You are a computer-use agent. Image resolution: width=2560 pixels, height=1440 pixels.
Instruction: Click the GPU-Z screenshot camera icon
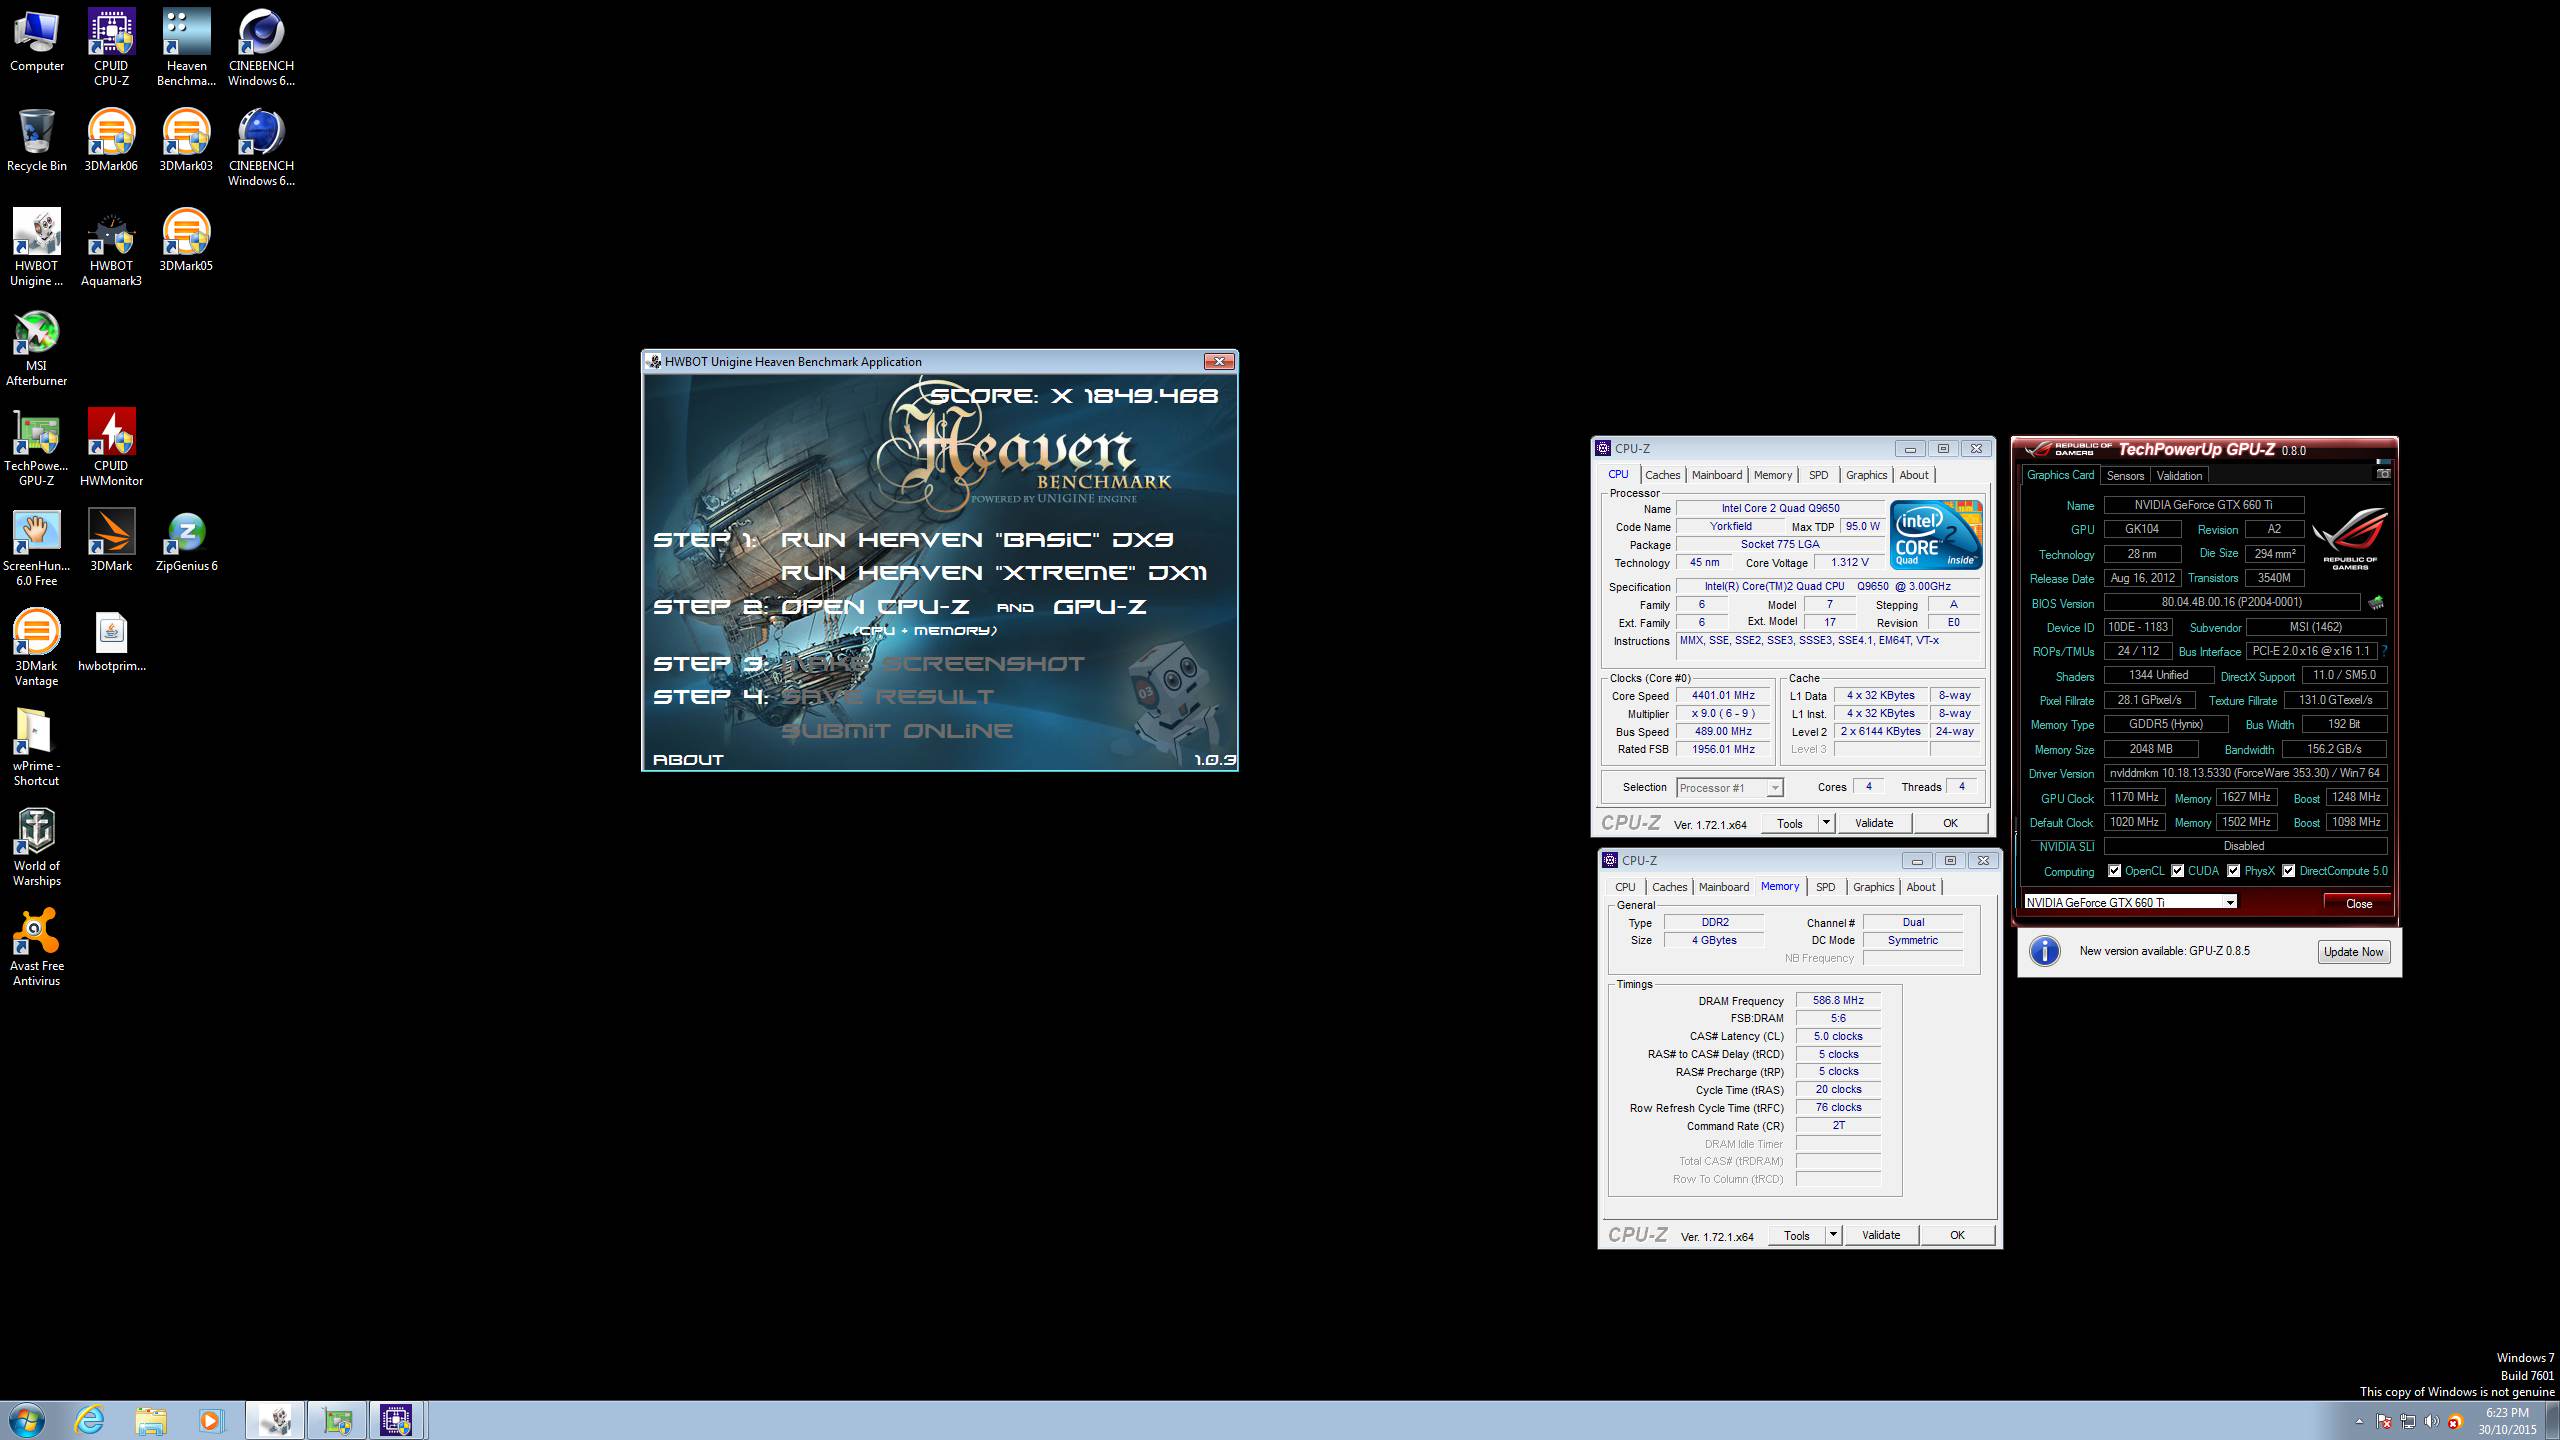pos(2383,473)
